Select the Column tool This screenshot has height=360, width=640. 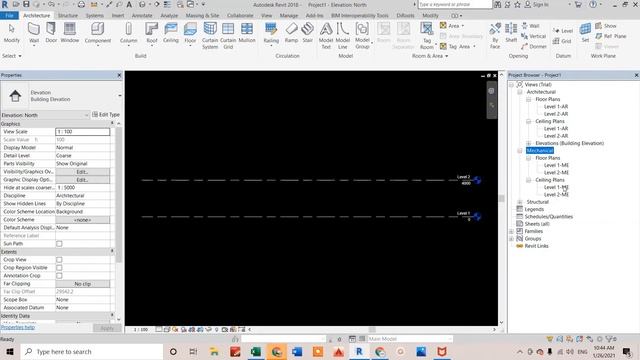pos(129,33)
